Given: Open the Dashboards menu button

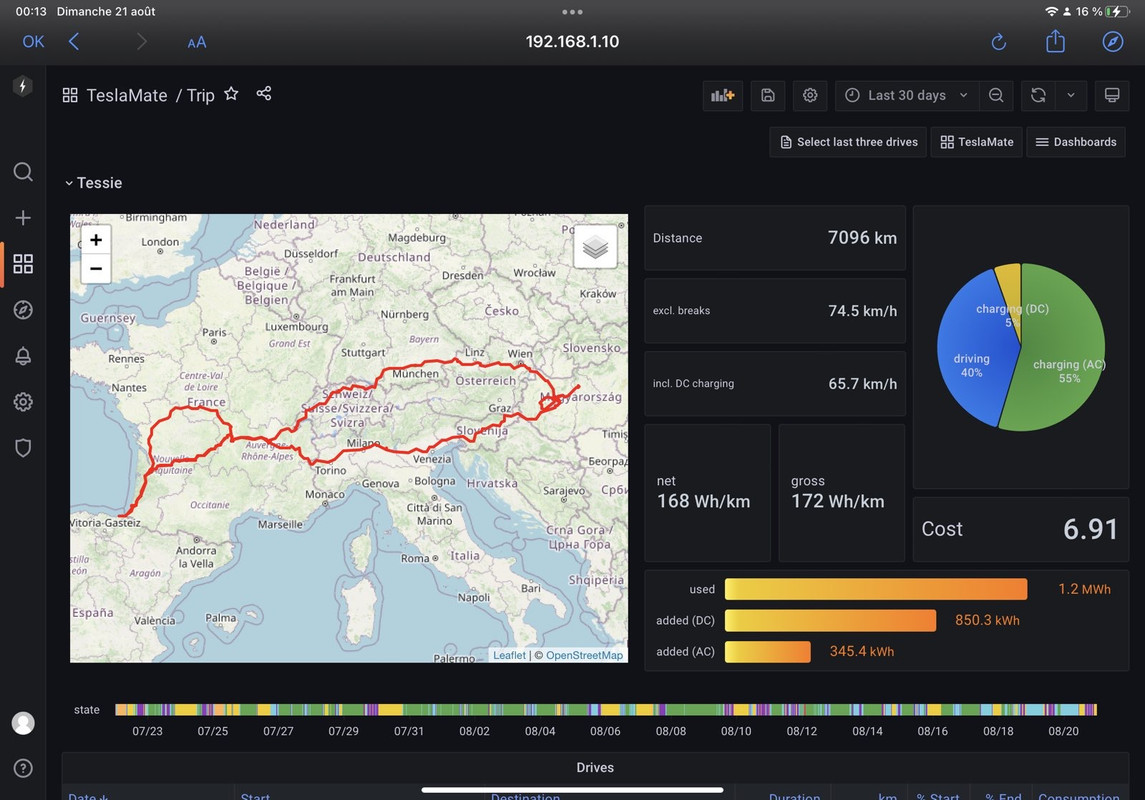Looking at the screenshot, I should click(1076, 142).
